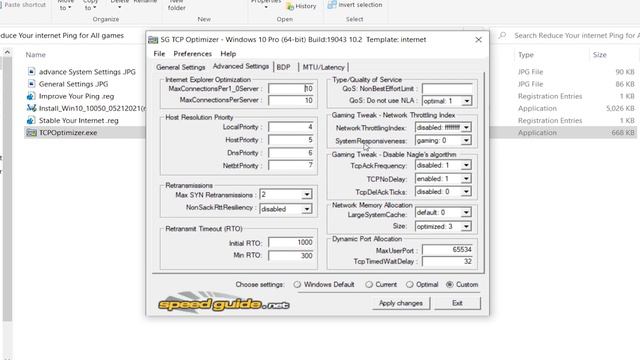640x360 pixels.
Task: Click the History icon in Explorer ribbon
Action: (290, 6)
